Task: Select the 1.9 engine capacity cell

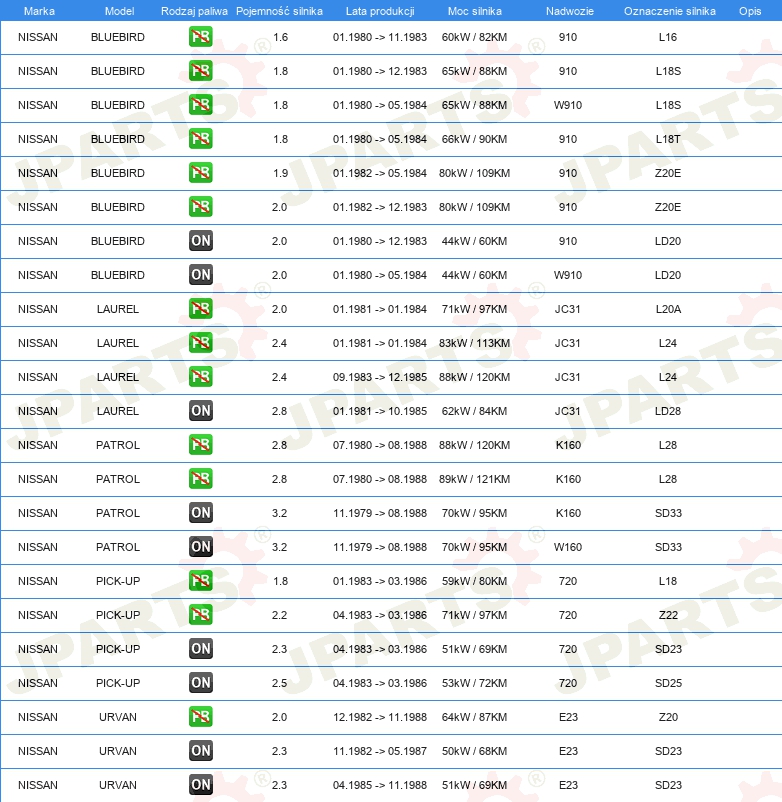Action: point(280,173)
